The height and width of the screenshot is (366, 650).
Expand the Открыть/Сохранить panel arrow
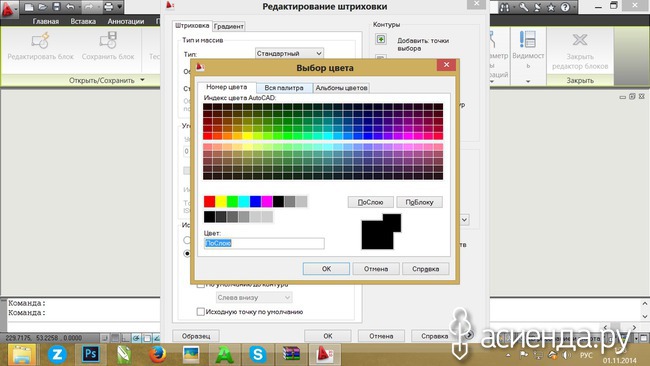coord(142,80)
